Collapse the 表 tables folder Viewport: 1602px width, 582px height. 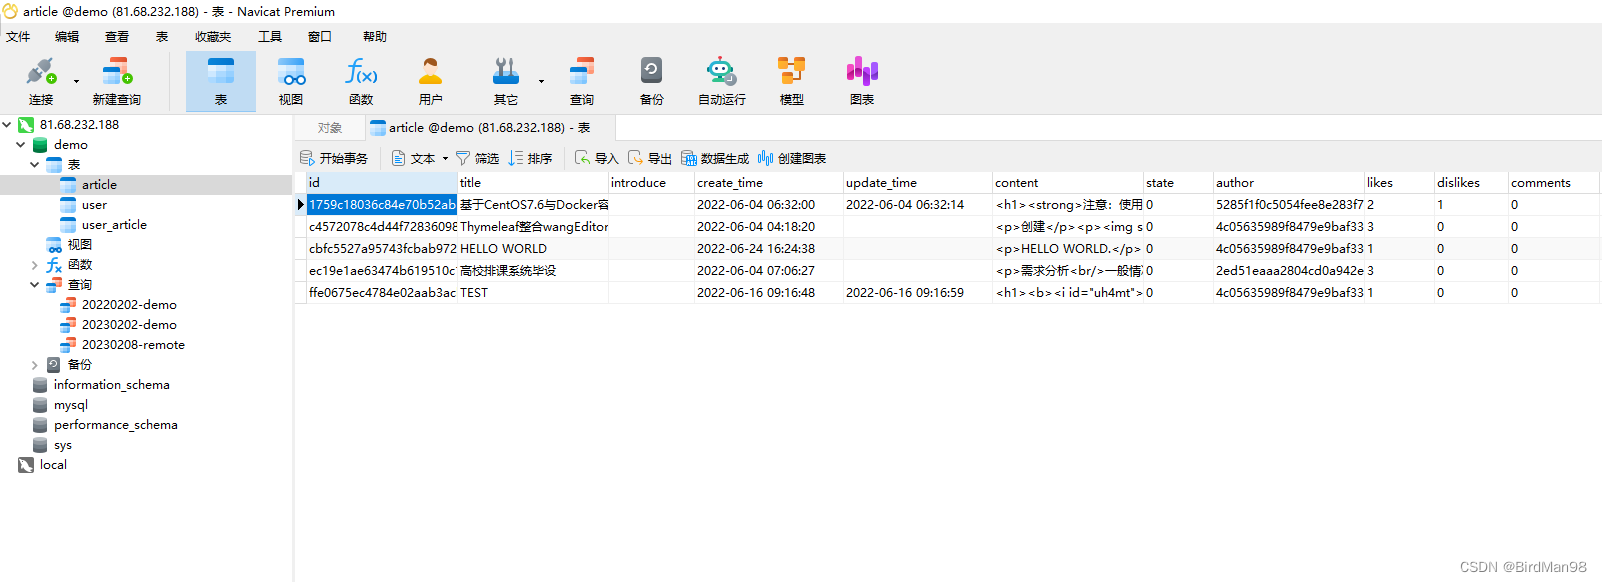(34, 165)
